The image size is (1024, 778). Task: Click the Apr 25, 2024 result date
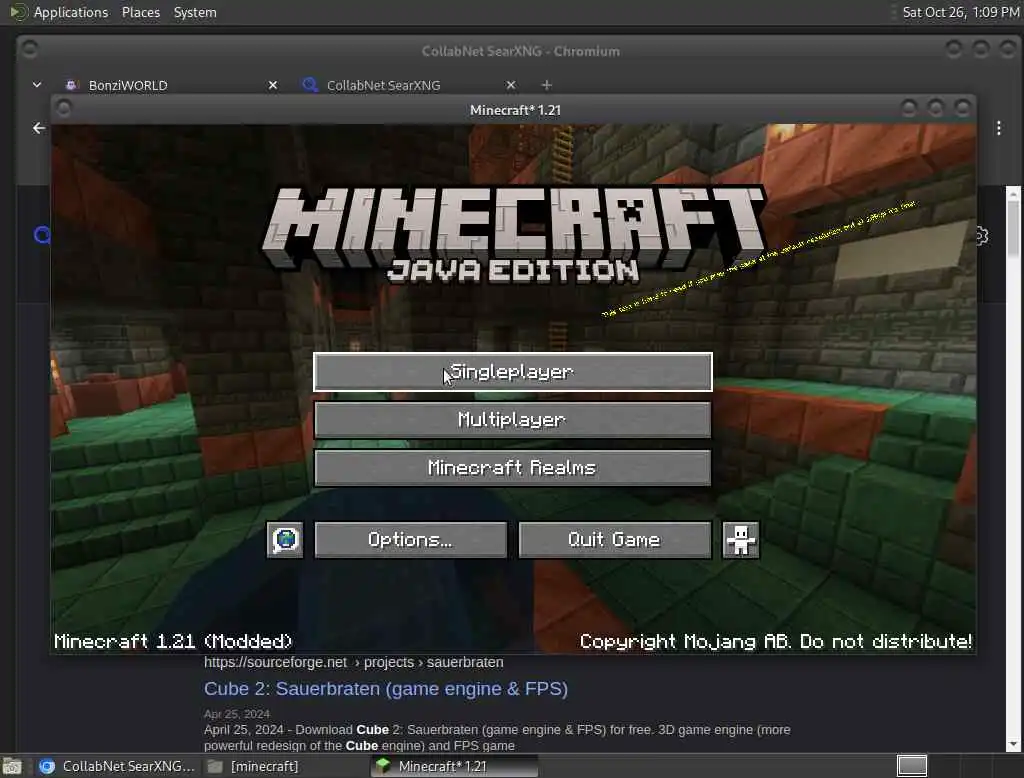[236, 714]
